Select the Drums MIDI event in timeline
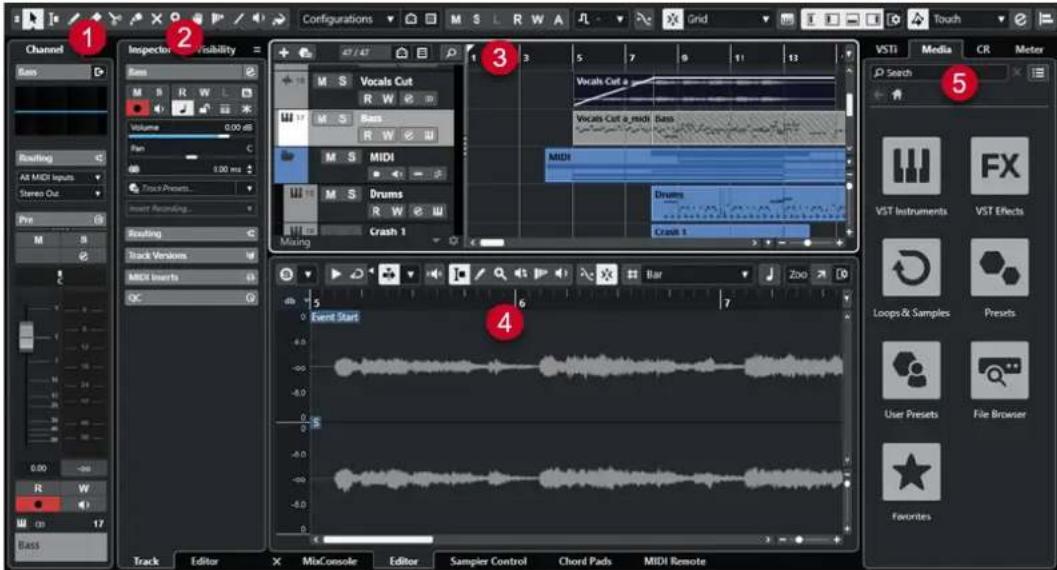The width and height of the screenshot is (1057, 570). 748,204
